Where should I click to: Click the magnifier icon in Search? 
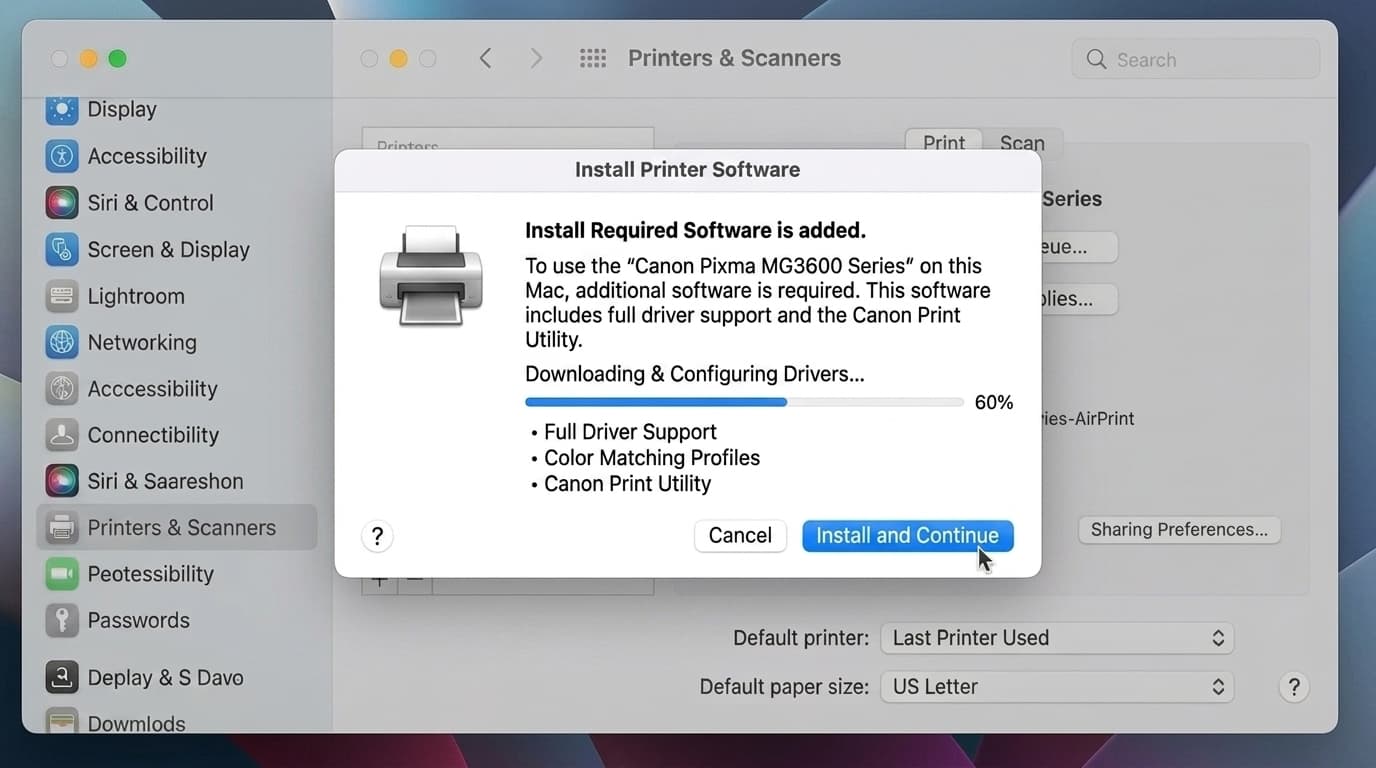pyautogui.click(x=1096, y=60)
